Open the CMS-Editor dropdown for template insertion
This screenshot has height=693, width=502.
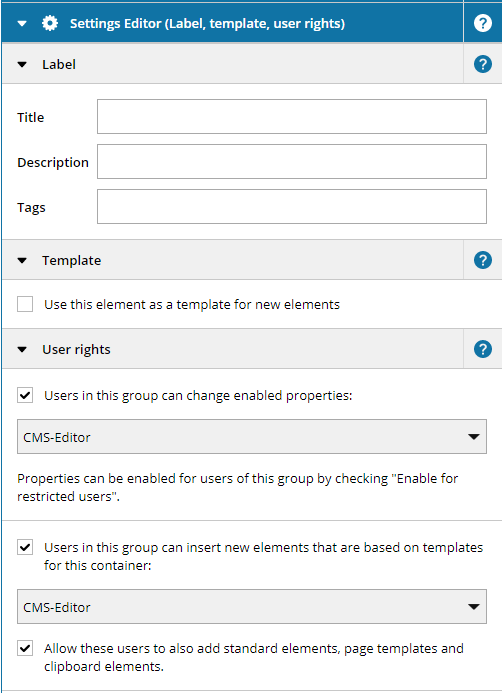click(x=252, y=606)
